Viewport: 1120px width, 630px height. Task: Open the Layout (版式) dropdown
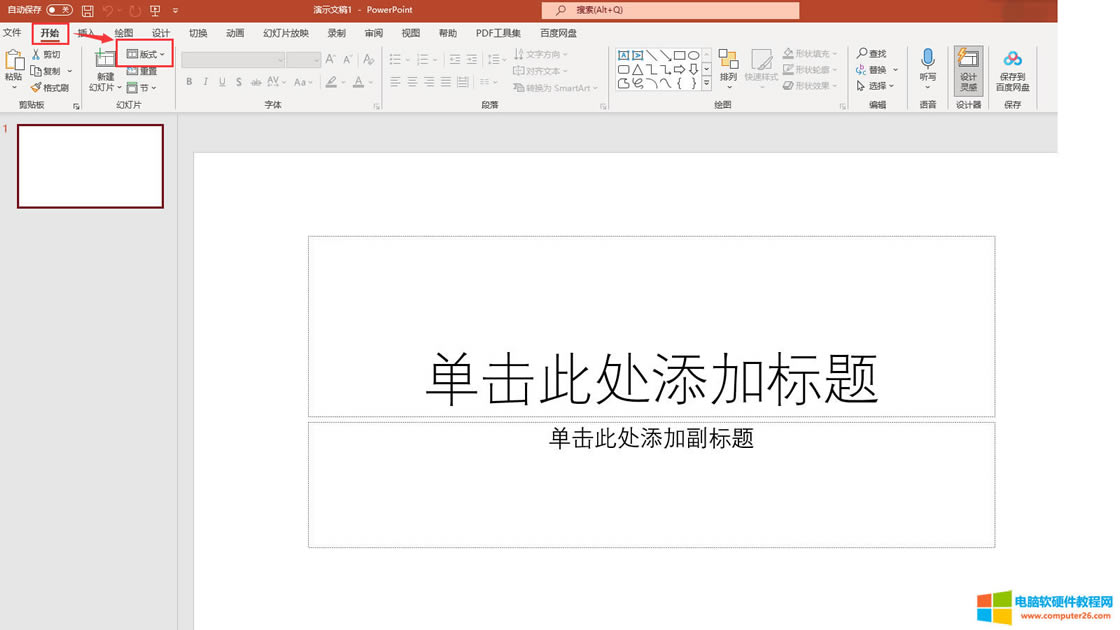(146, 54)
